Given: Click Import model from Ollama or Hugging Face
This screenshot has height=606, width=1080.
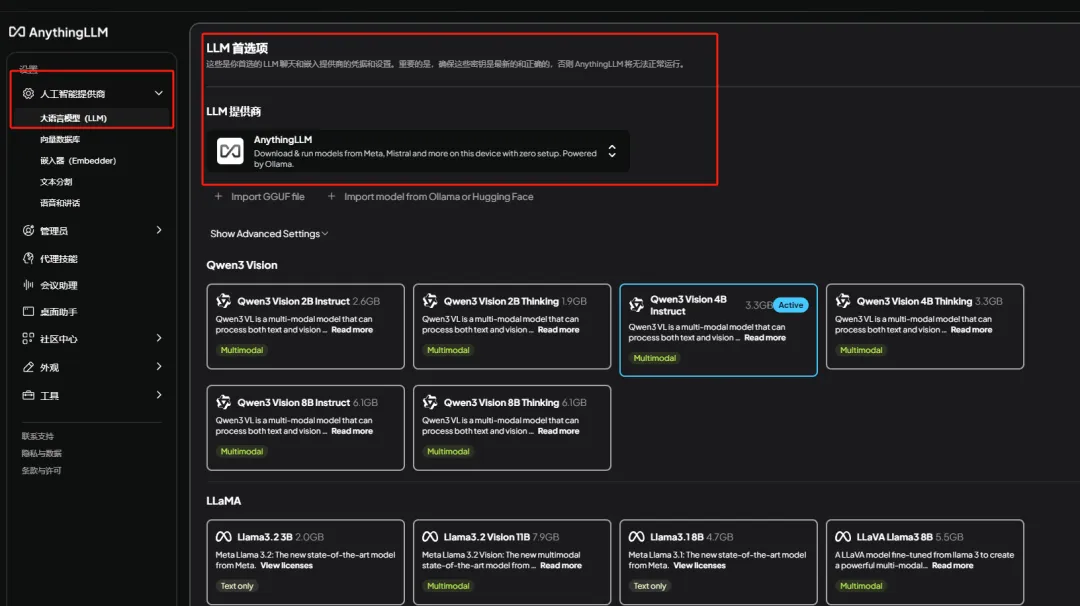Looking at the screenshot, I should pyautogui.click(x=430, y=196).
